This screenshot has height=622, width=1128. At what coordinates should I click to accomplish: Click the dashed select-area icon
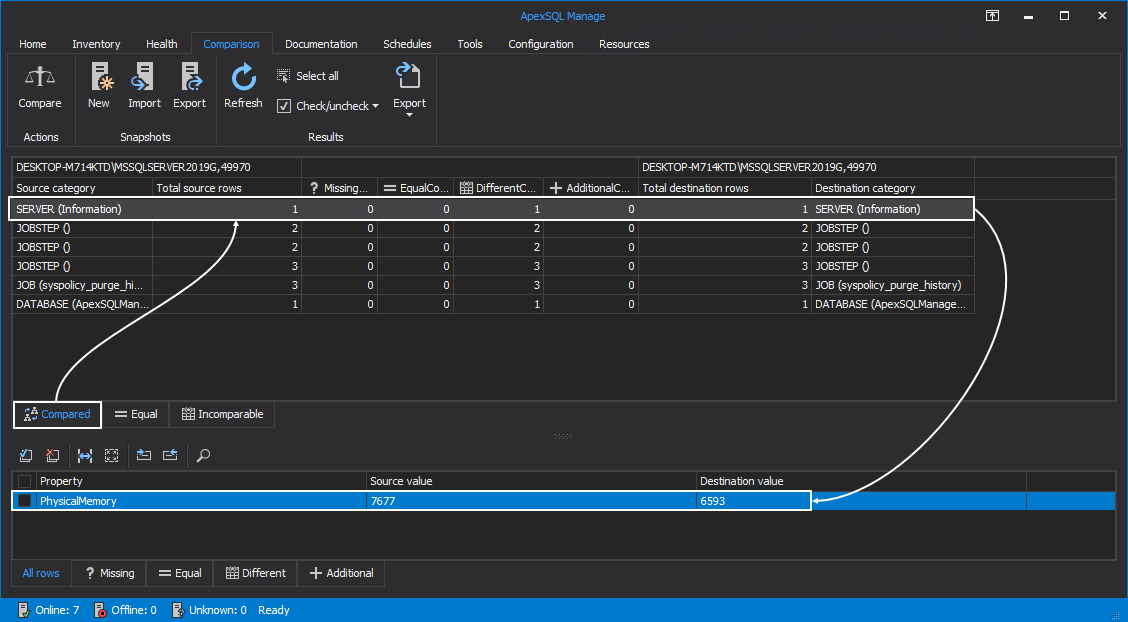(111, 455)
